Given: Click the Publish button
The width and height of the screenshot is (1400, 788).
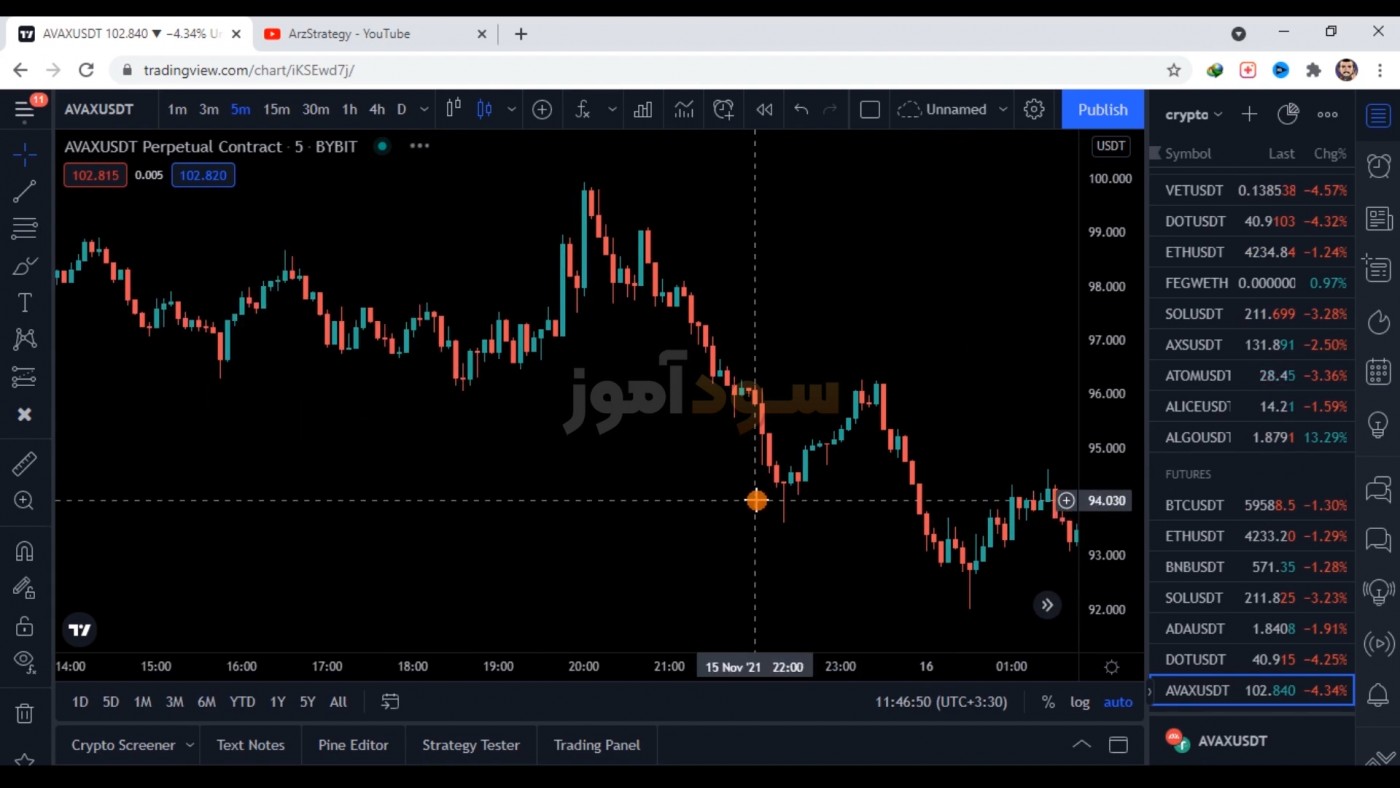Looking at the screenshot, I should (x=1103, y=109).
